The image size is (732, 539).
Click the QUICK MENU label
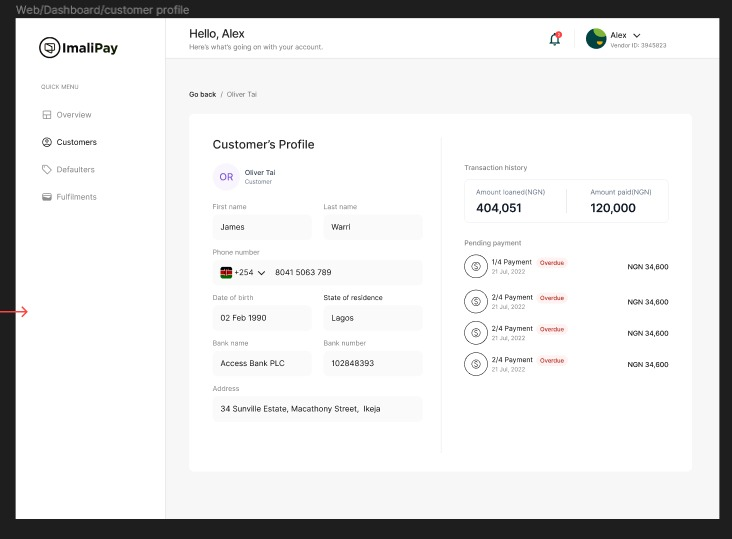click(60, 87)
